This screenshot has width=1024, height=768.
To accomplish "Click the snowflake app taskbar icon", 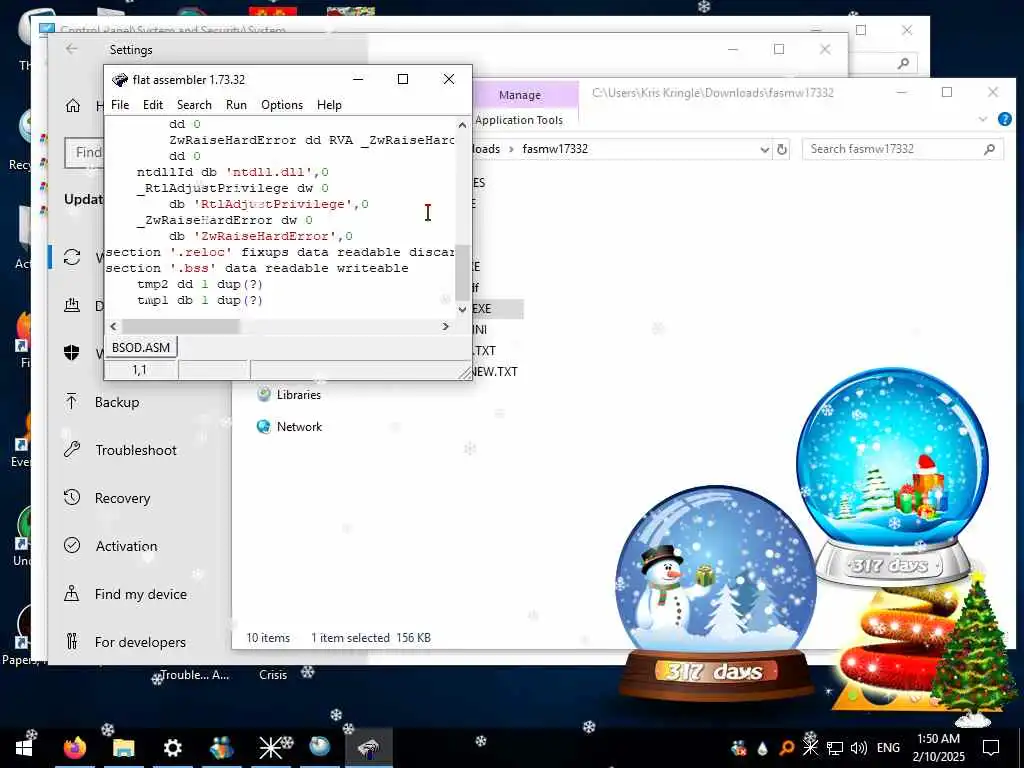I will click(270, 748).
